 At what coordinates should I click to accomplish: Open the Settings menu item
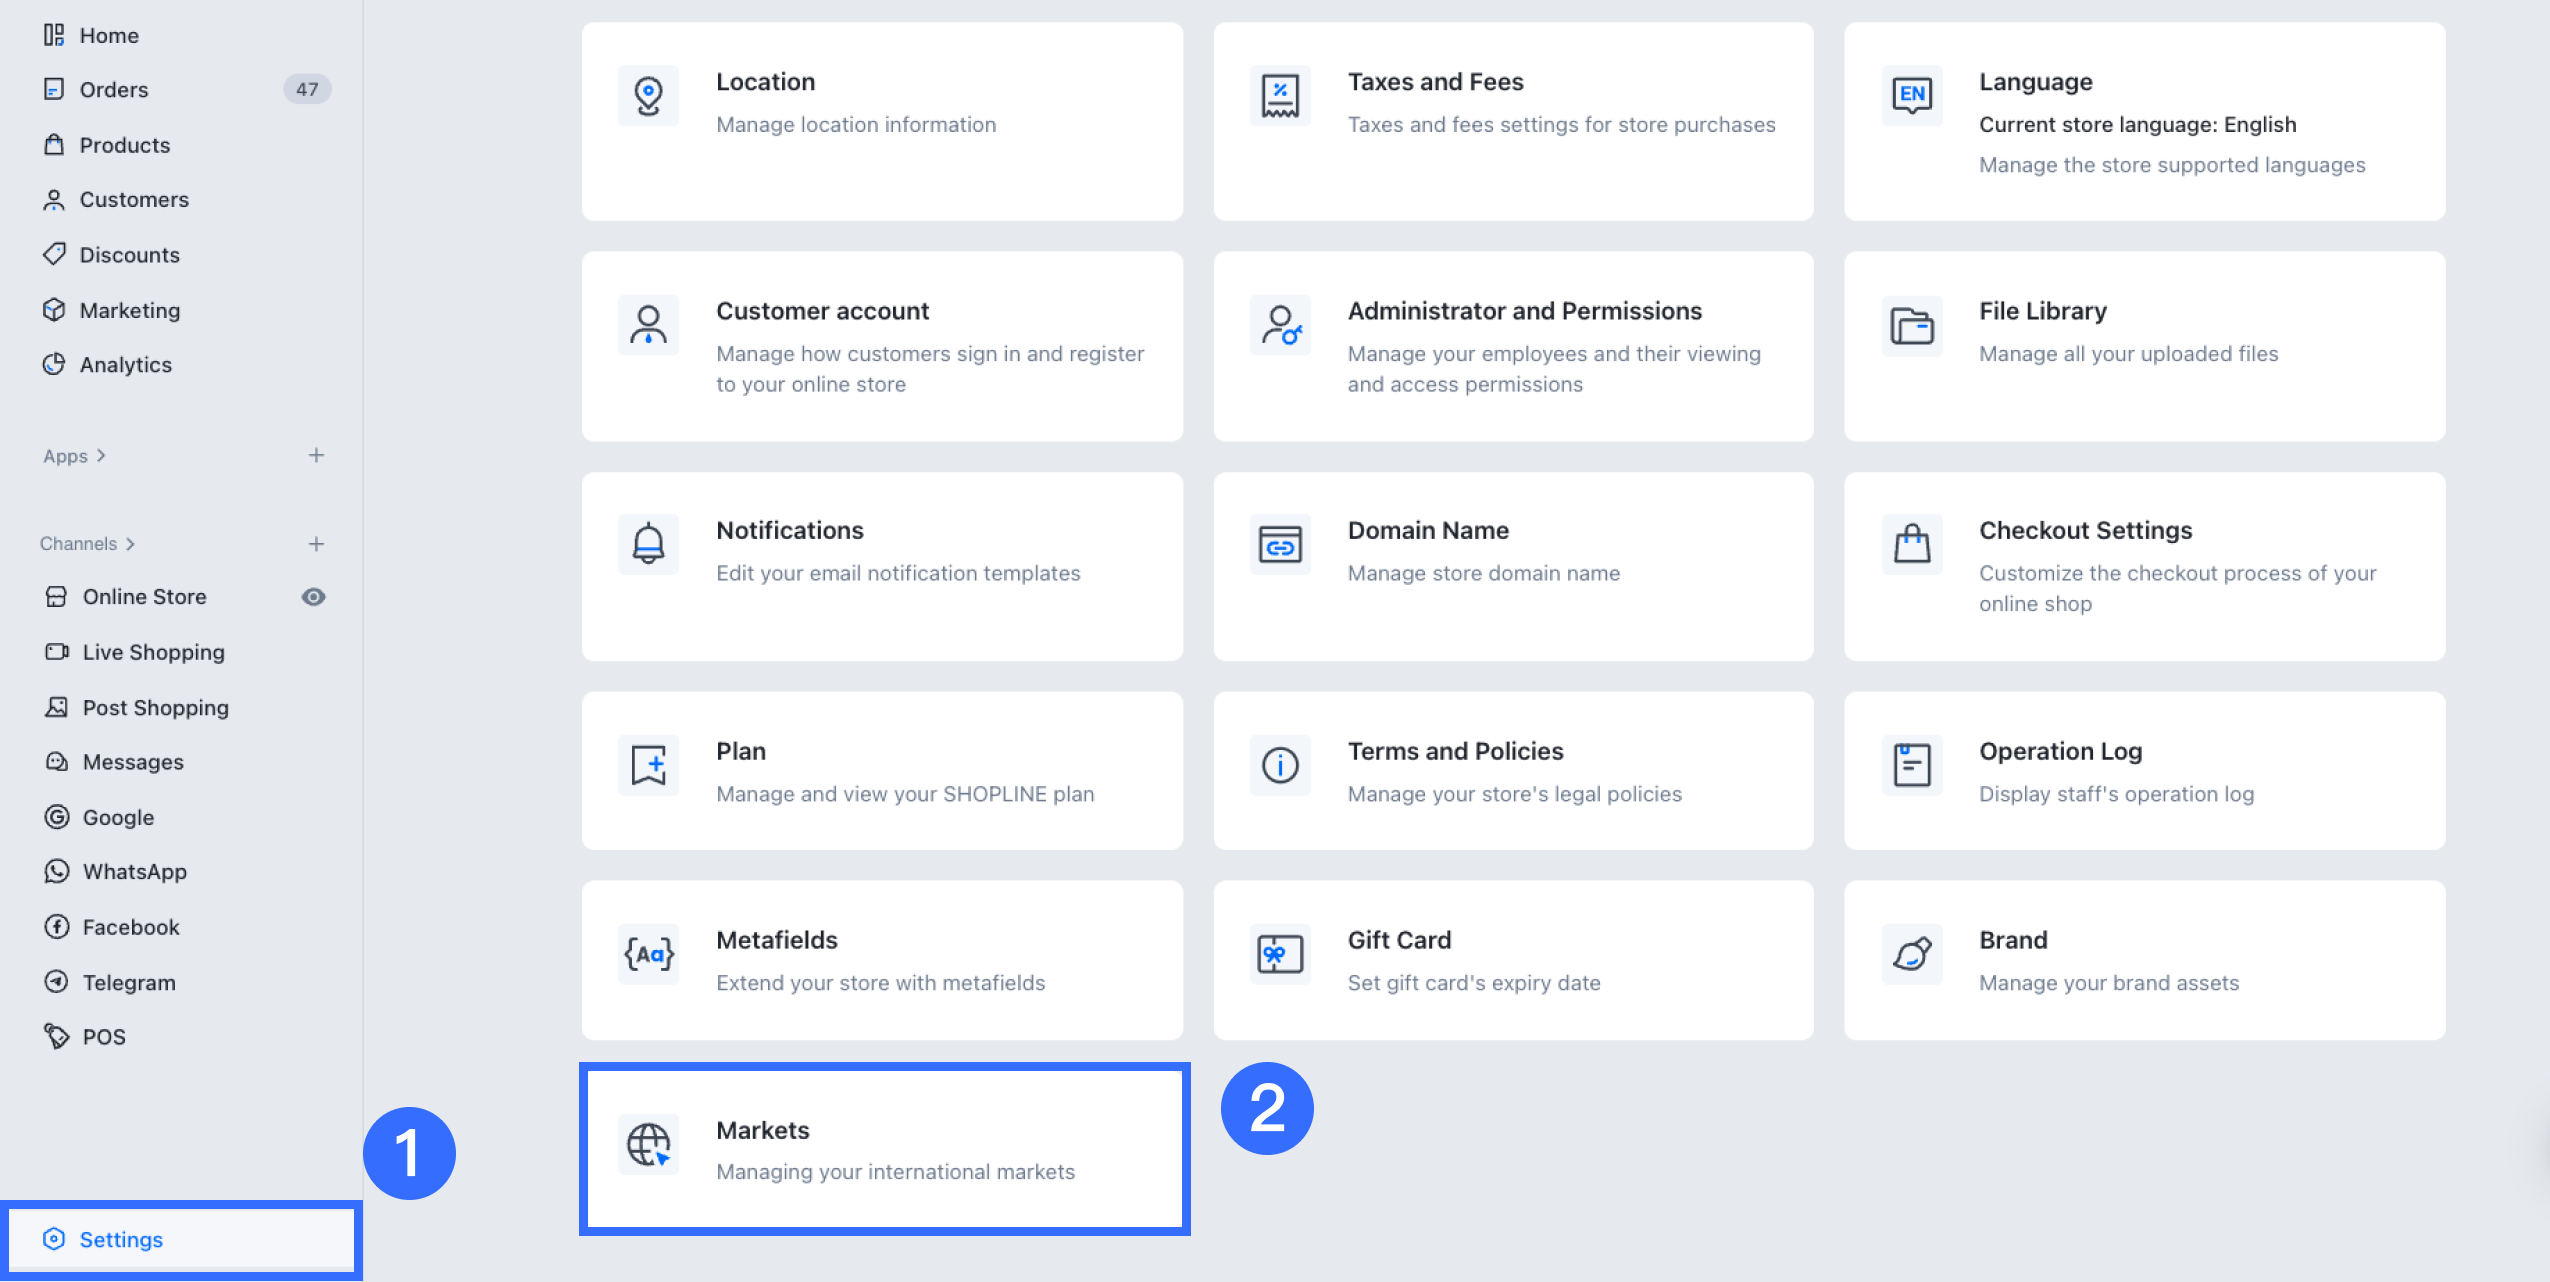tap(121, 1240)
